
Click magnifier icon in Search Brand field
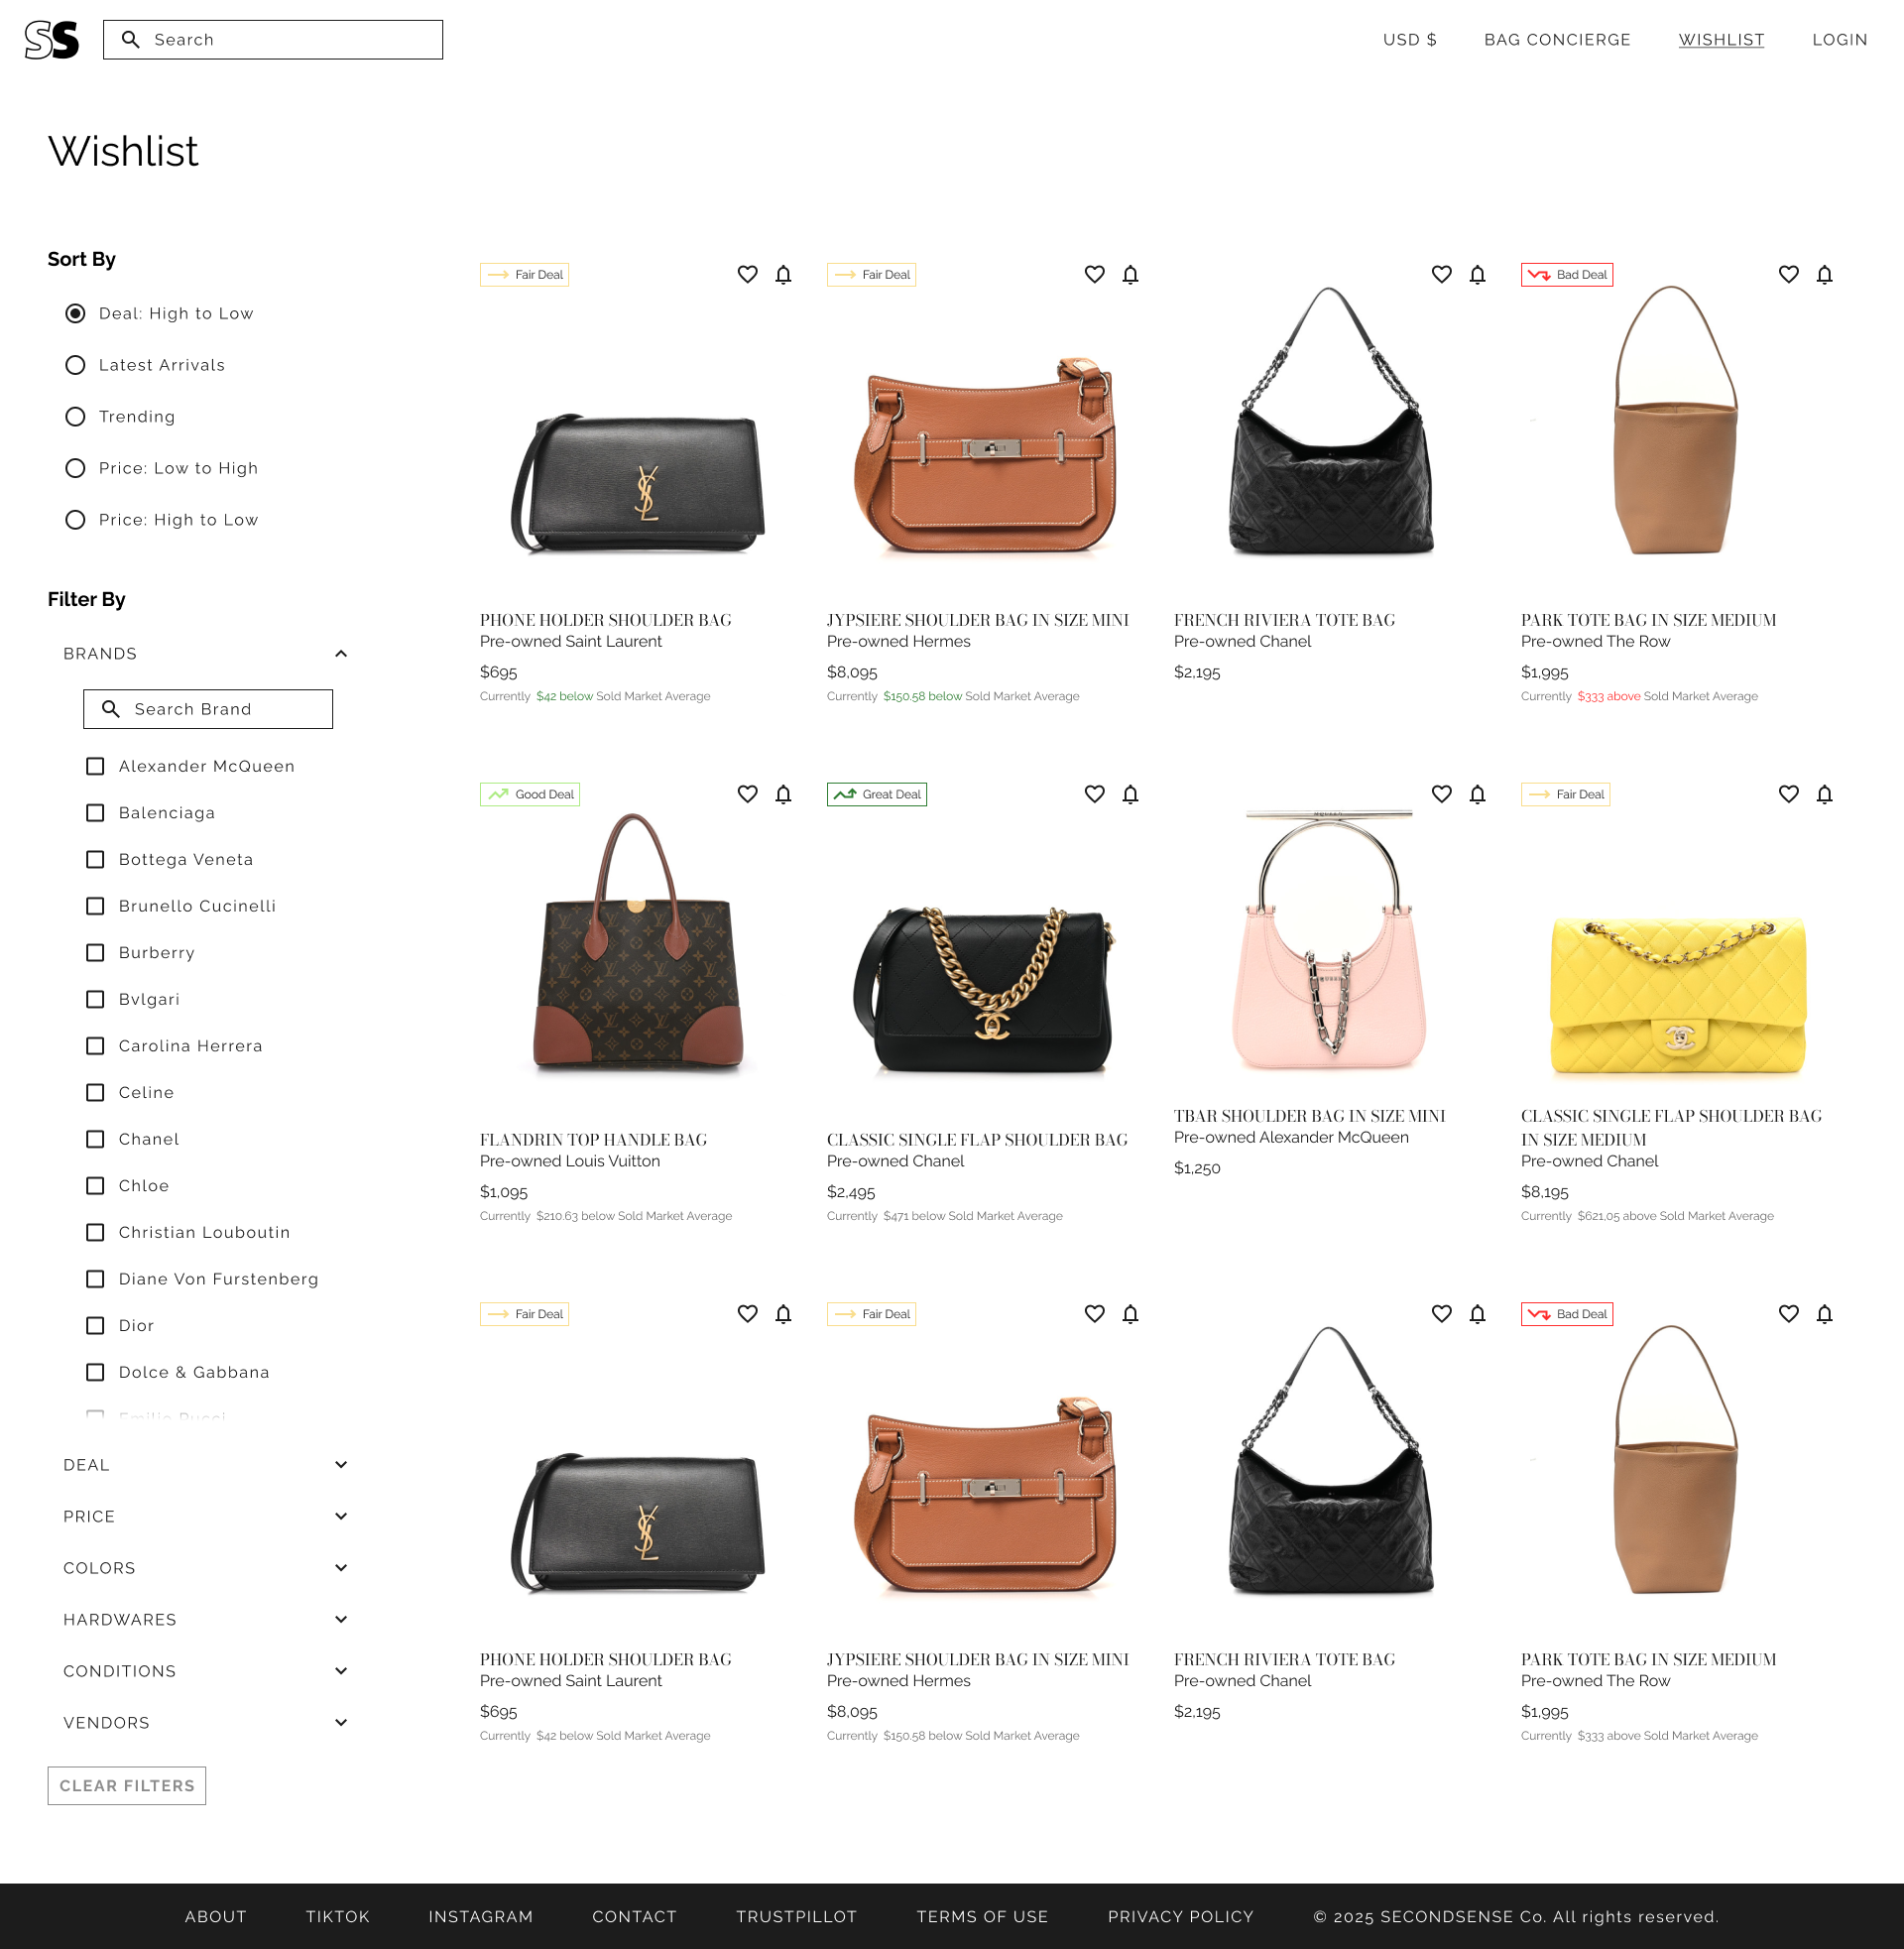tap(111, 709)
